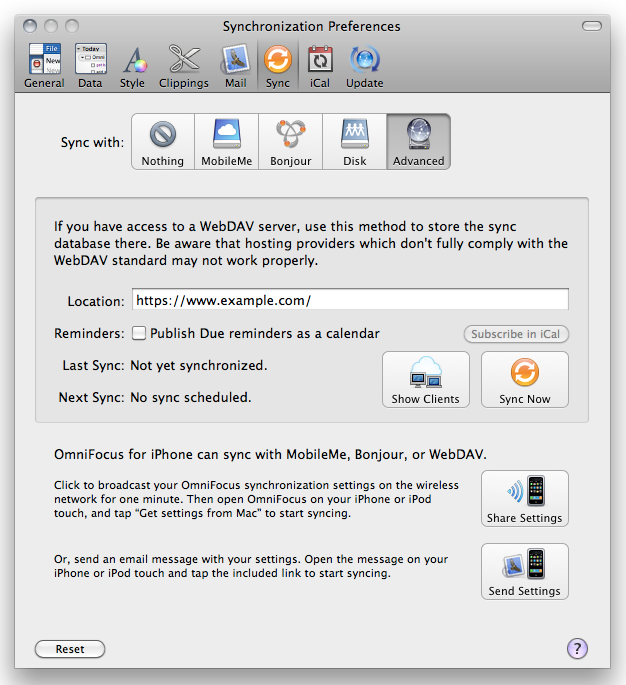Open the Clippings preferences pane
This screenshot has height=685, width=626.
click(184, 66)
